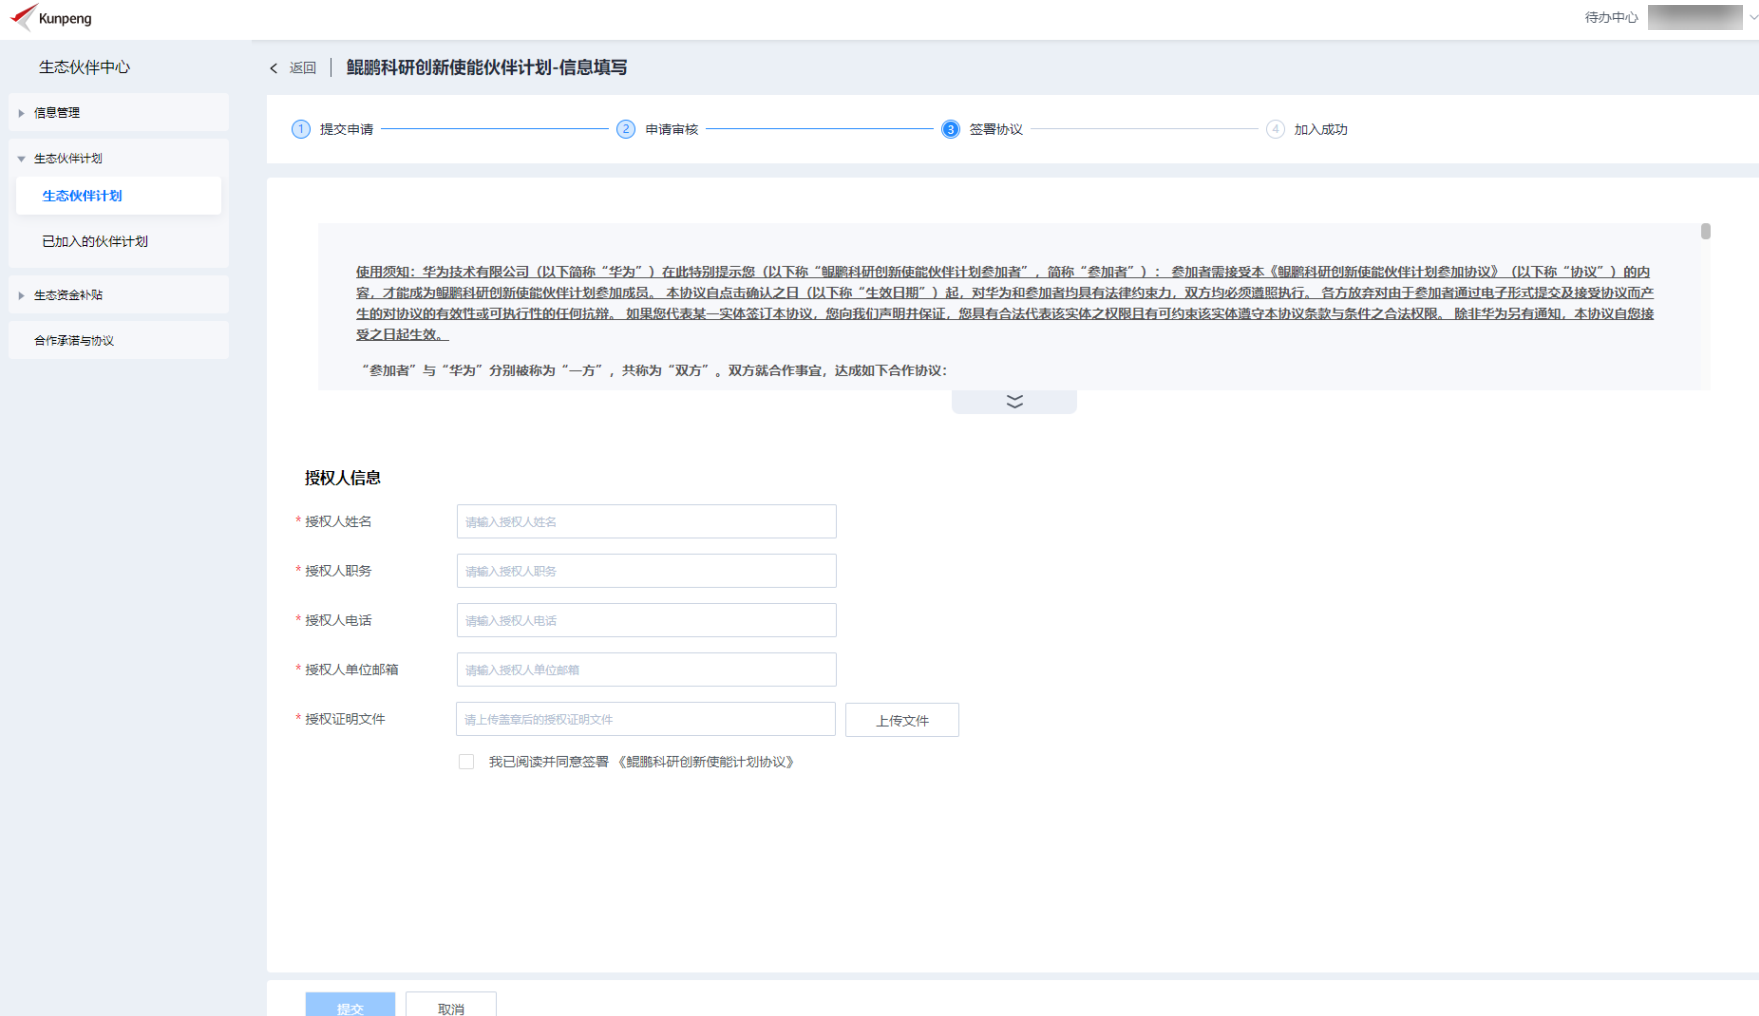This screenshot has height=1016, width=1759.
Task: Click the 授权人信息 section heading
Action: click(342, 478)
